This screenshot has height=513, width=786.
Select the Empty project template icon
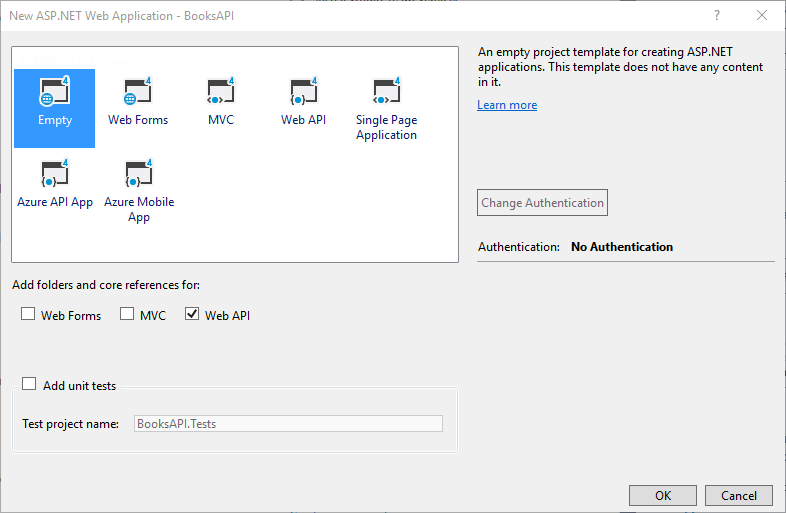pos(54,92)
